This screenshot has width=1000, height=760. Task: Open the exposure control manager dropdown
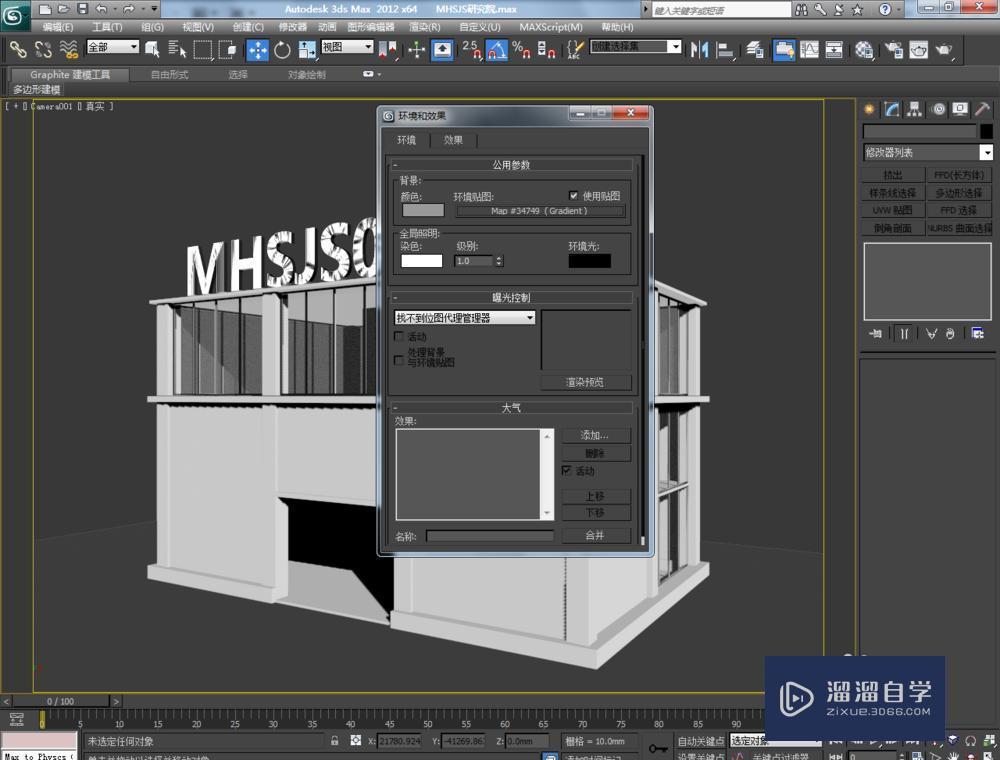531,317
